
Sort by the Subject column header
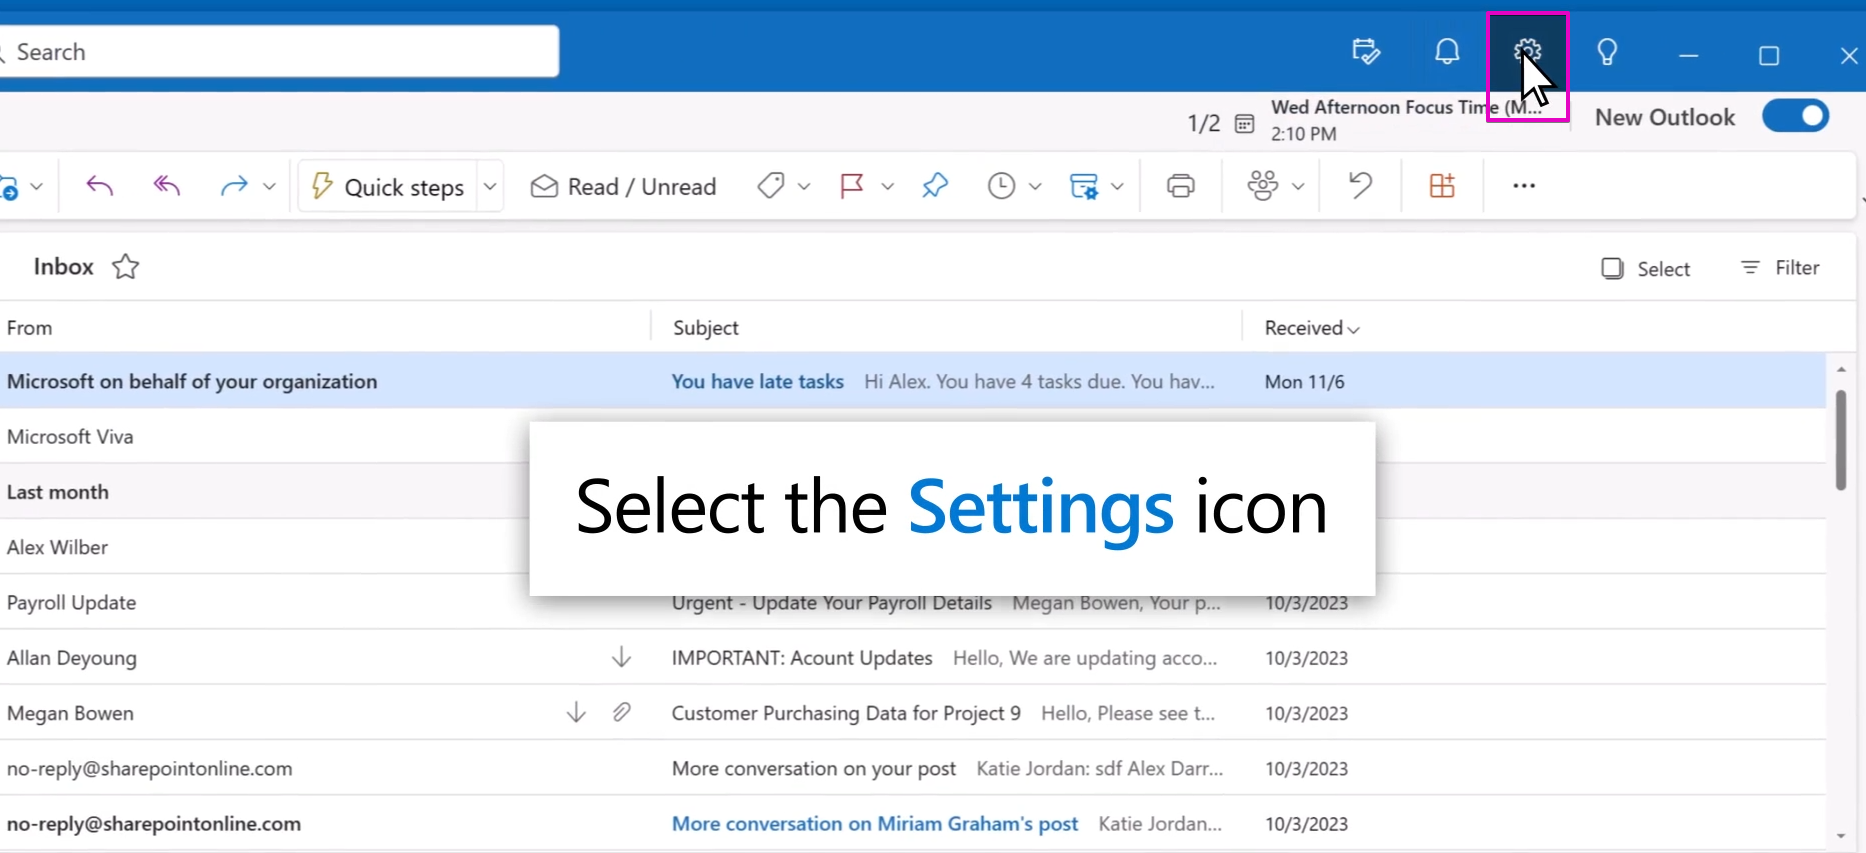[706, 328]
